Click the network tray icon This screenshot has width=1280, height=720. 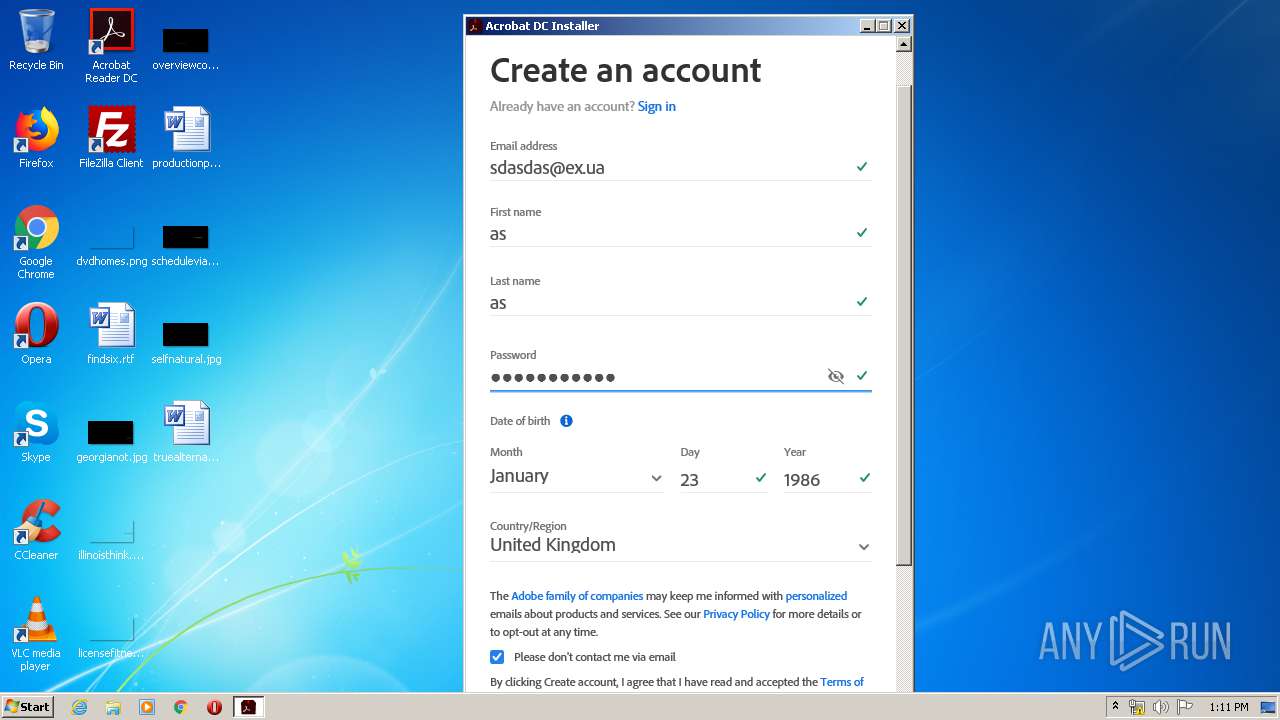(1137, 707)
